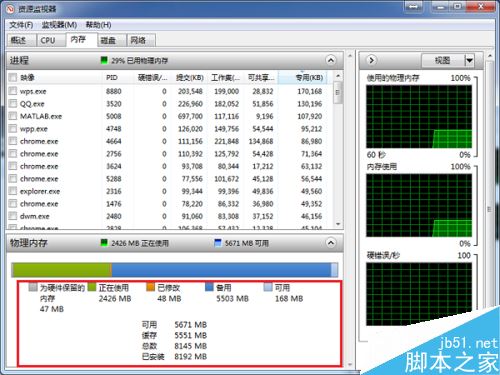
Task: Tick the explorer.exe process checkbox
Action: pyautogui.click(x=13, y=191)
